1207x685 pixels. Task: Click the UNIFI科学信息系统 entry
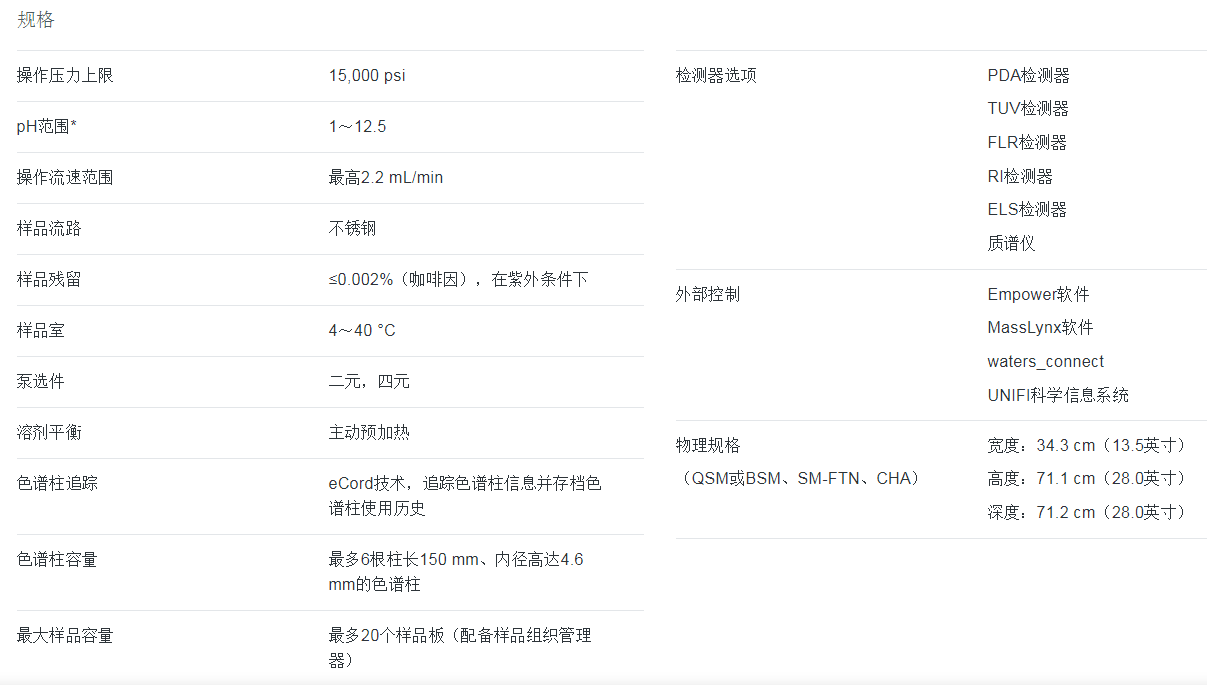tap(1057, 395)
